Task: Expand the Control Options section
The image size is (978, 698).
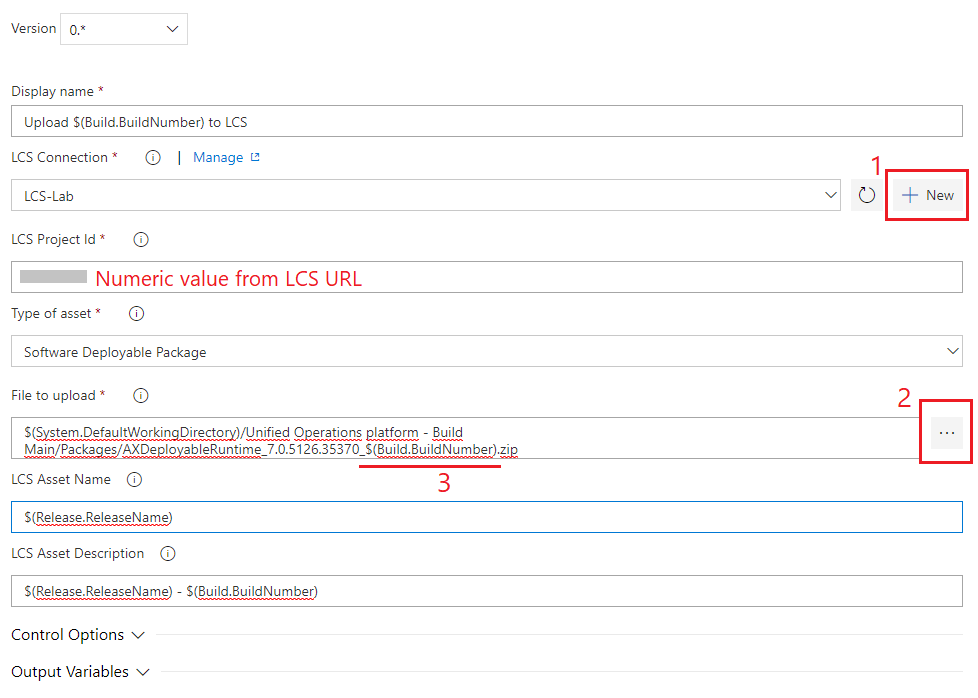Action: [x=78, y=635]
